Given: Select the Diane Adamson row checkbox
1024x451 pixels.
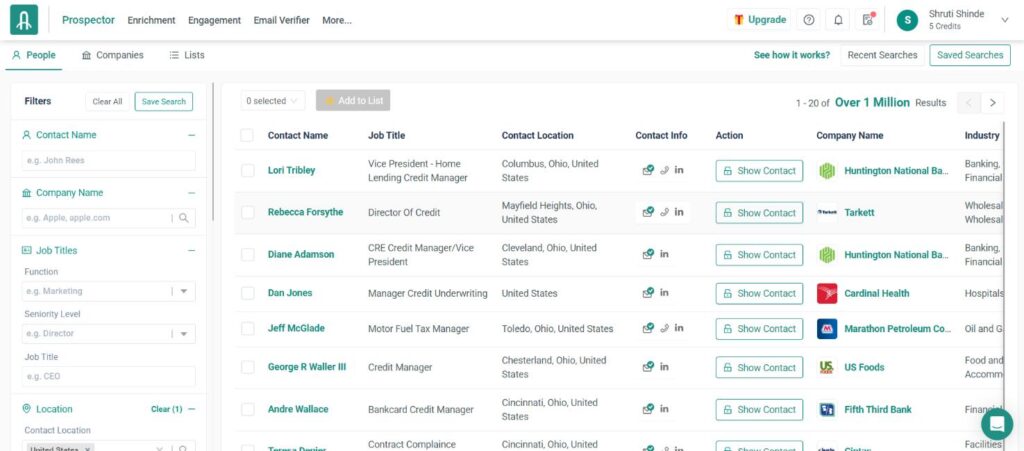Looking at the screenshot, I should pyautogui.click(x=248, y=255).
